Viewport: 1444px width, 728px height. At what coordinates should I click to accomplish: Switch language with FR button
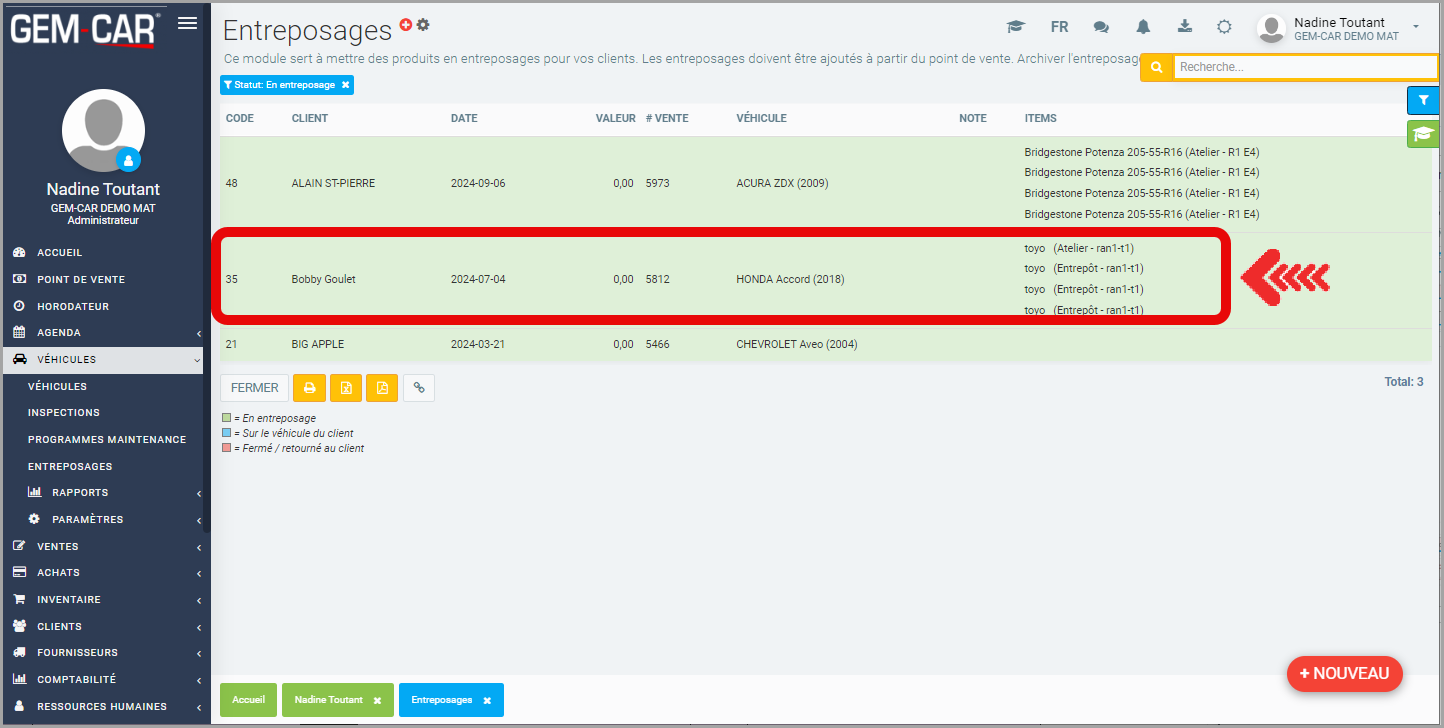pyautogui.click(x=1059, y=27)
